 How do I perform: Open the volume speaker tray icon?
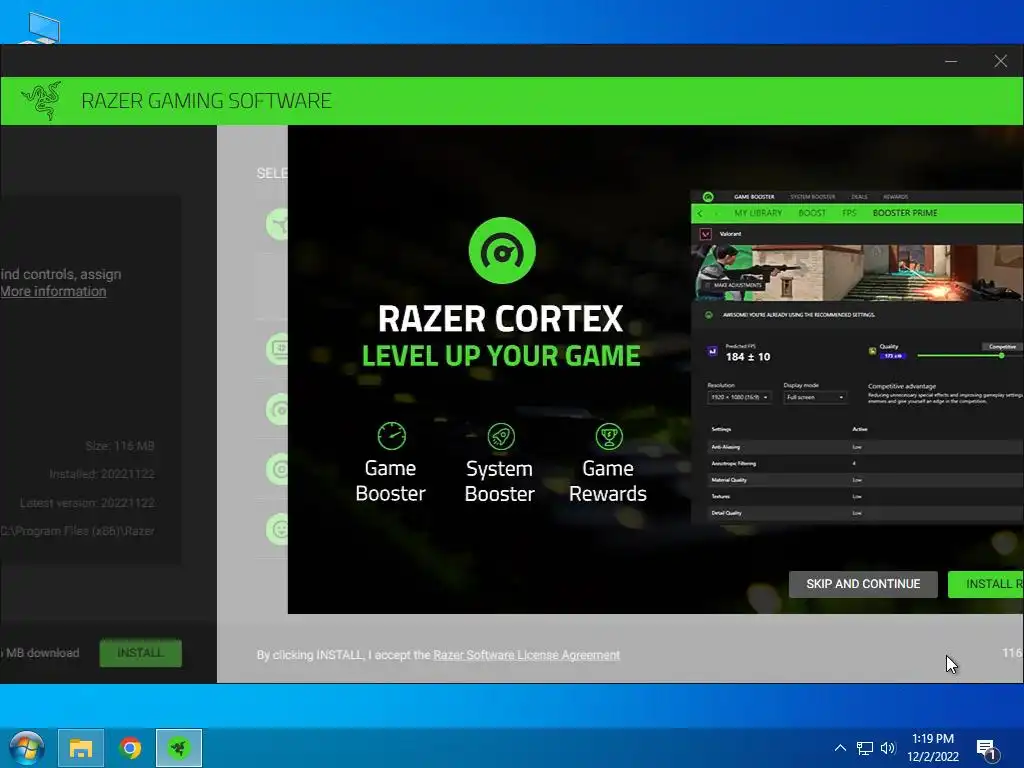pyautogui.click(x=888, y=748)
